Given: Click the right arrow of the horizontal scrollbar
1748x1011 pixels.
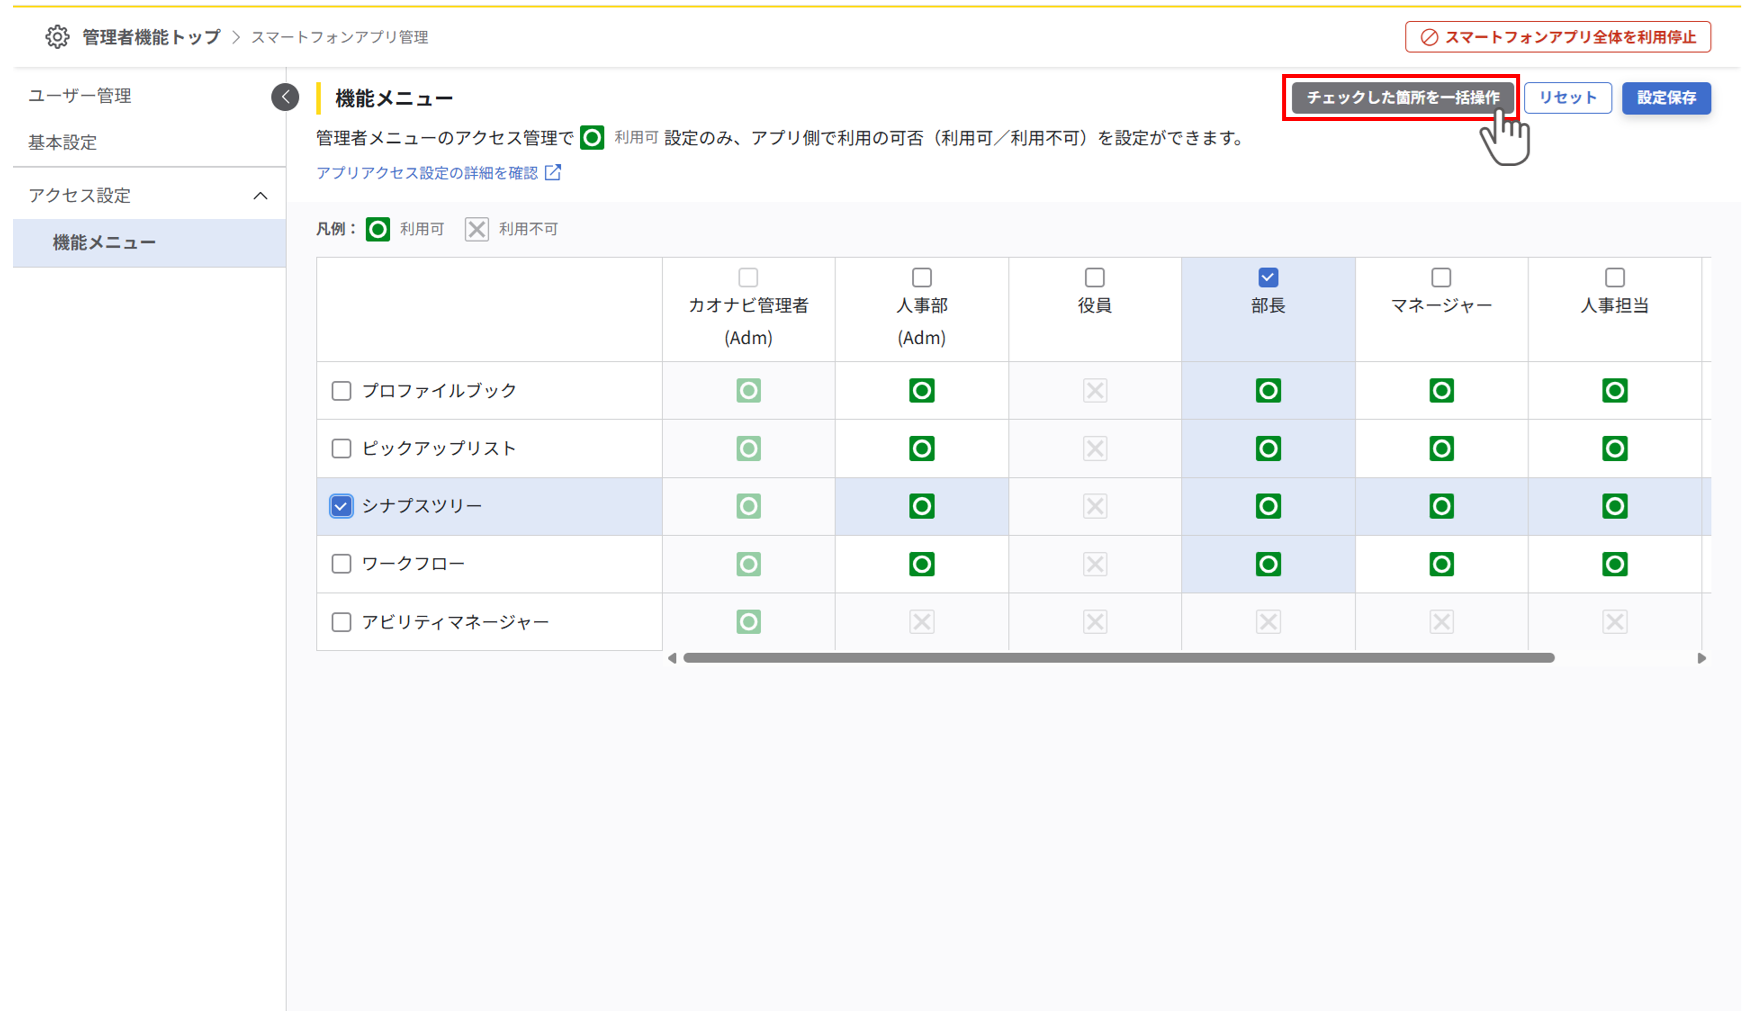Looking at the screenshot, I should (1701, 658).
